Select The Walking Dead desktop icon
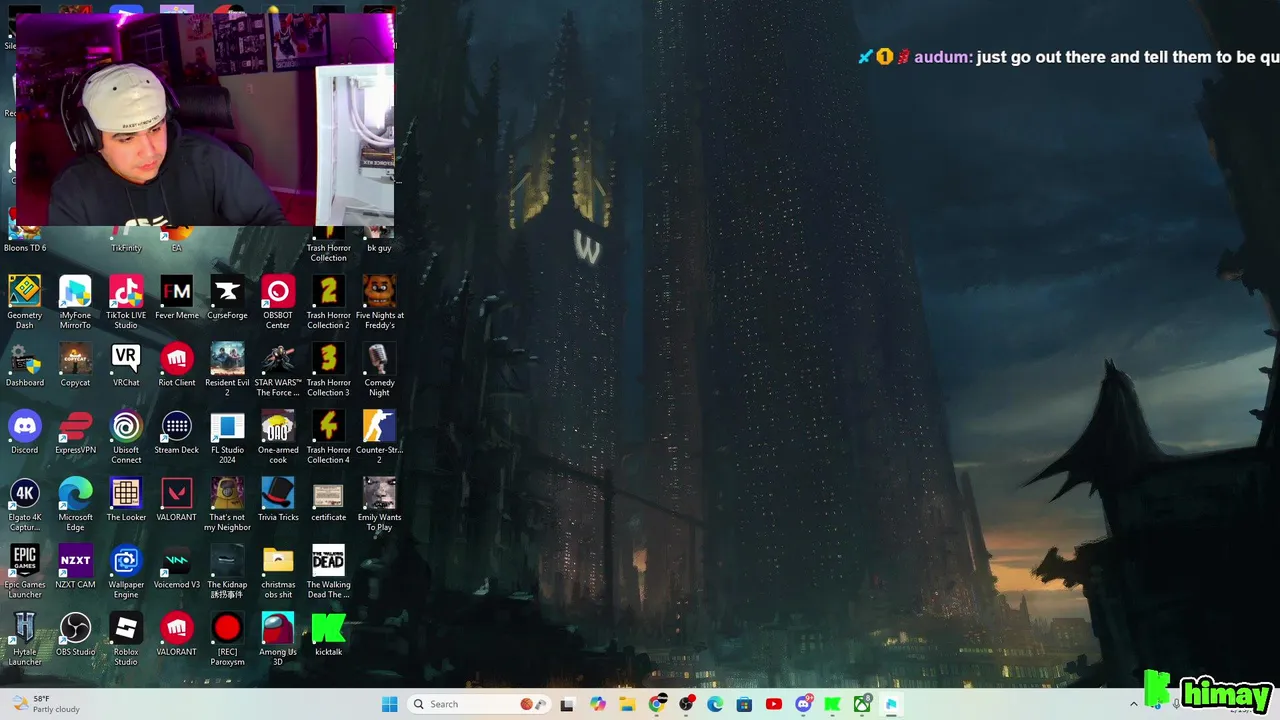The width and height of the screenshot is (1280, 720). pyautogui.click(x=328, y=571)
